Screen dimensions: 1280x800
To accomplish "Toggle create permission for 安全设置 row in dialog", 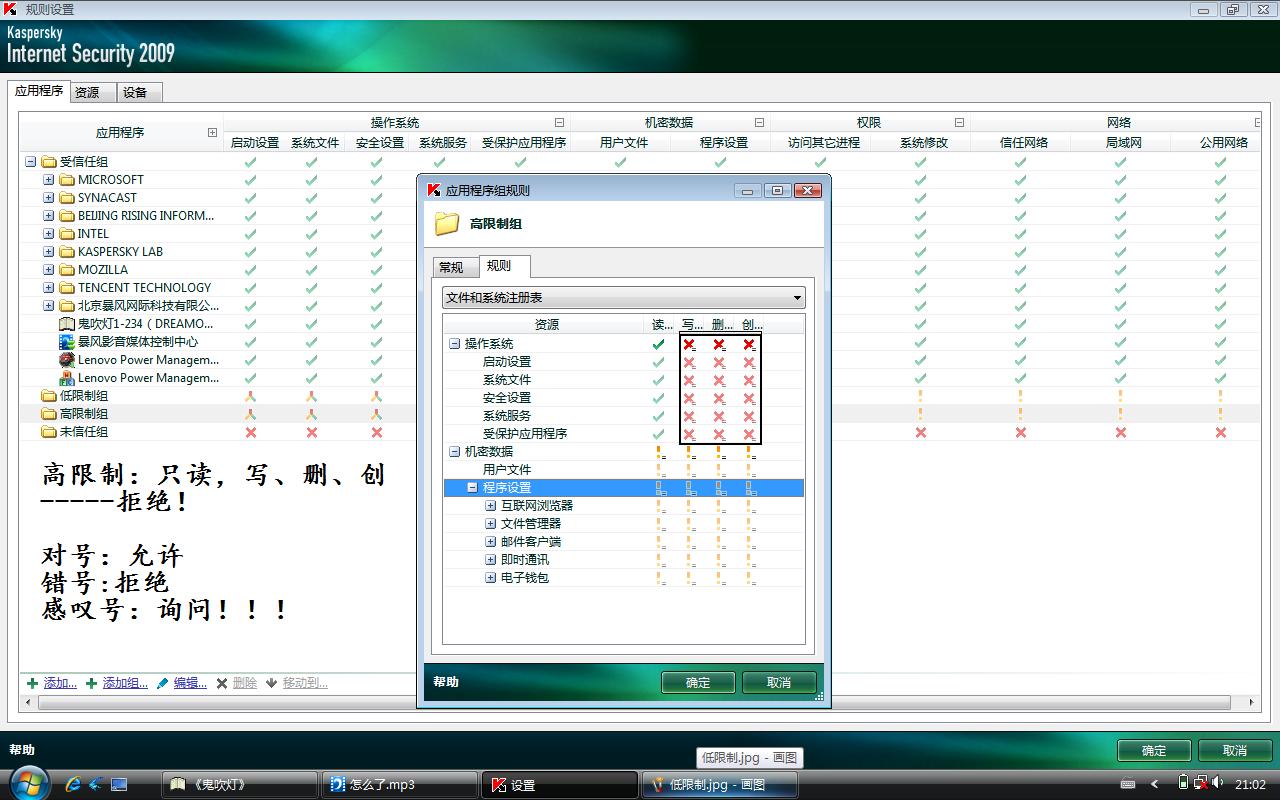I will pos(749,398).
